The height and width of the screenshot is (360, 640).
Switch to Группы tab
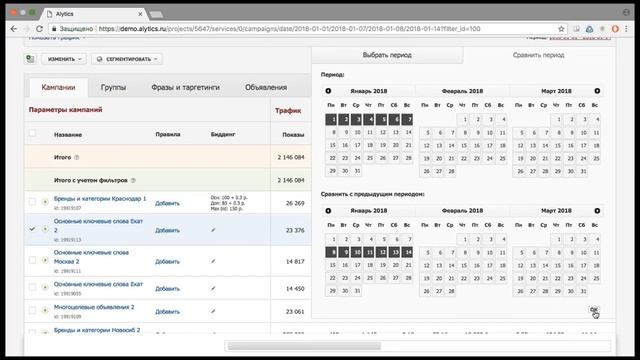pos(113,87)
